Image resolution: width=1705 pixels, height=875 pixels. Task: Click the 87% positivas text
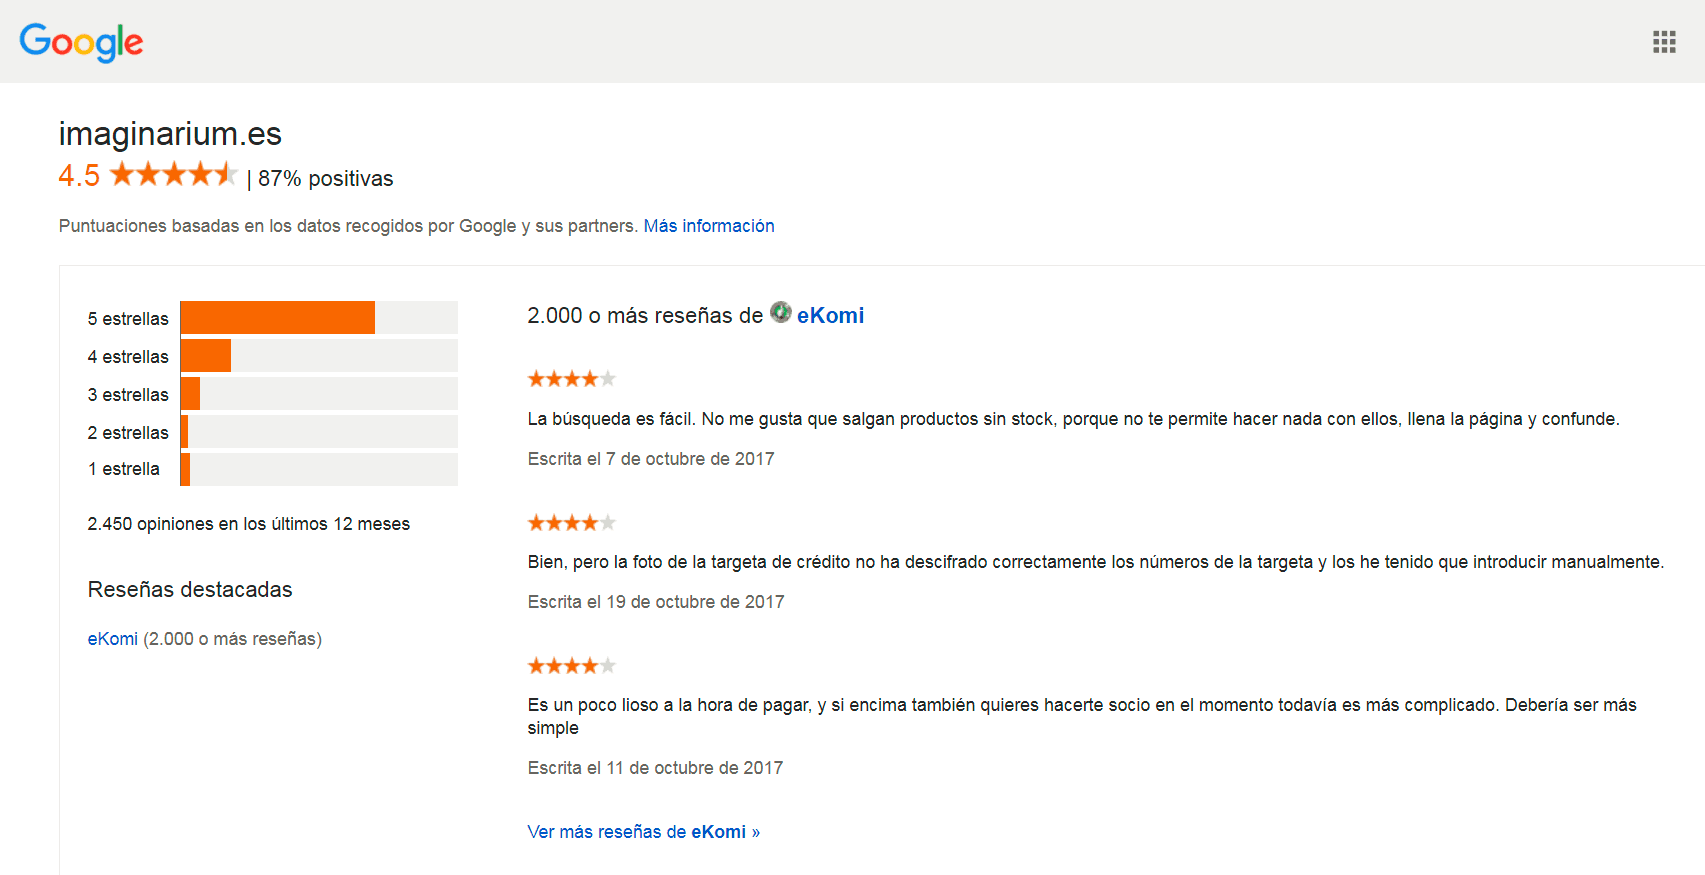pos(325,179)
